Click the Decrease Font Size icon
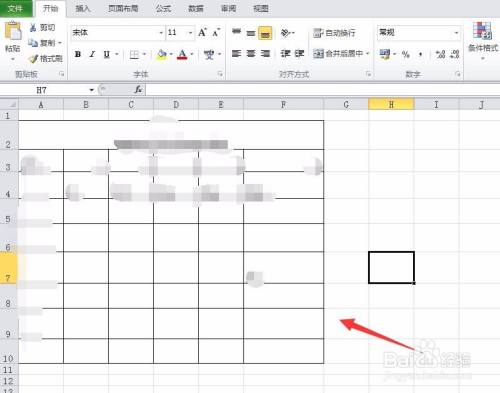Viewport: 500px width, 393px height. coord(216,33)
